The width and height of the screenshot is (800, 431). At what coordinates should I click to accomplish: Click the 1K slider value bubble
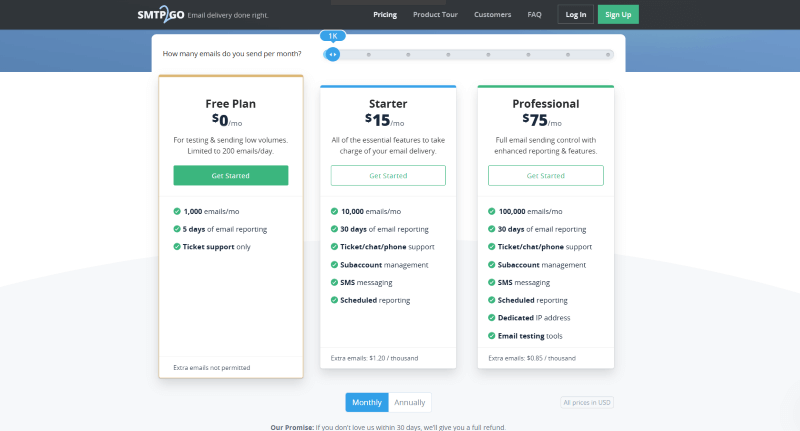(333, 36)
